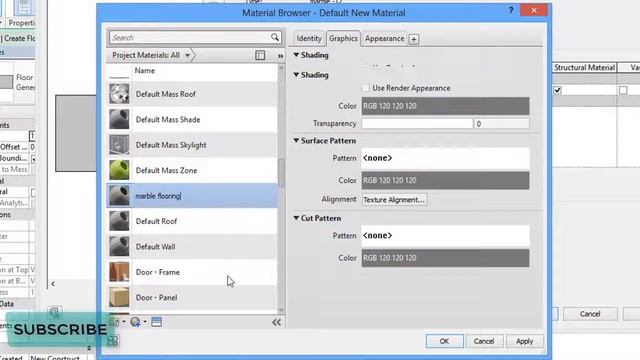Select Default Mass Shade material name
Screen dimensions: 640x360
168,120
